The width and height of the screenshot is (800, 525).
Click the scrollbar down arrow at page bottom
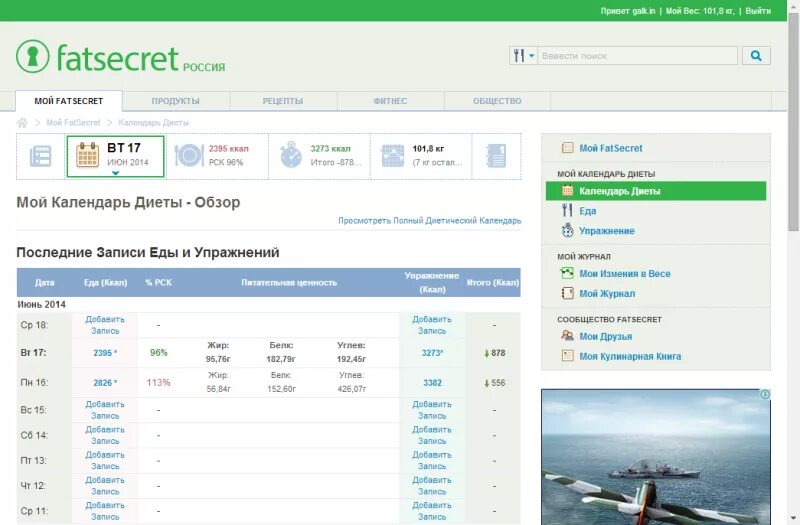[793, 519]
